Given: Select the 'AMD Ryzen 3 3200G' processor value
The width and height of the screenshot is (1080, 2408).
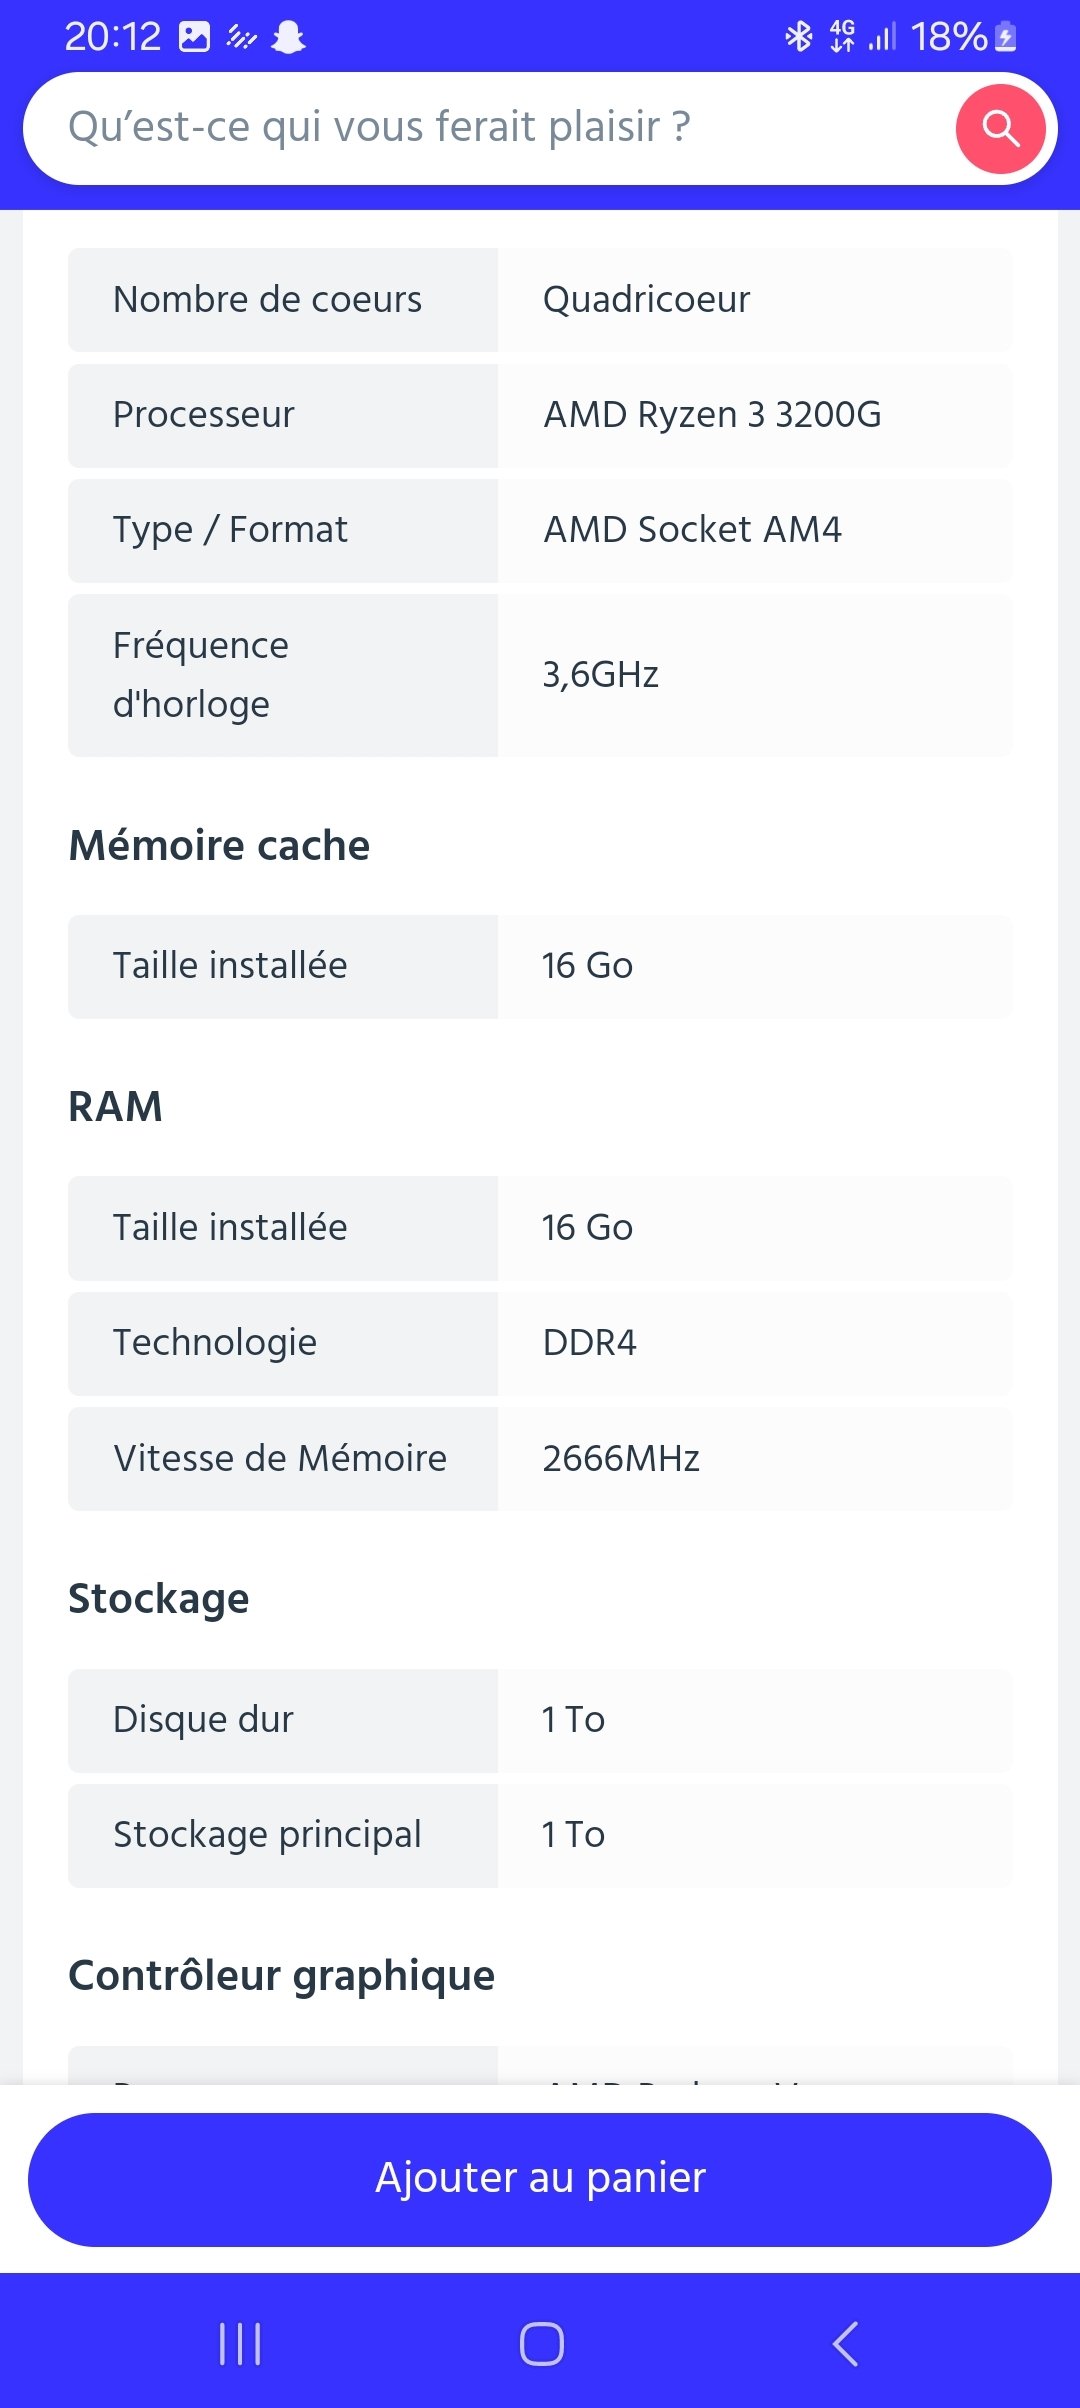Looking at the screenshot, I should click(x=712, y=414).
